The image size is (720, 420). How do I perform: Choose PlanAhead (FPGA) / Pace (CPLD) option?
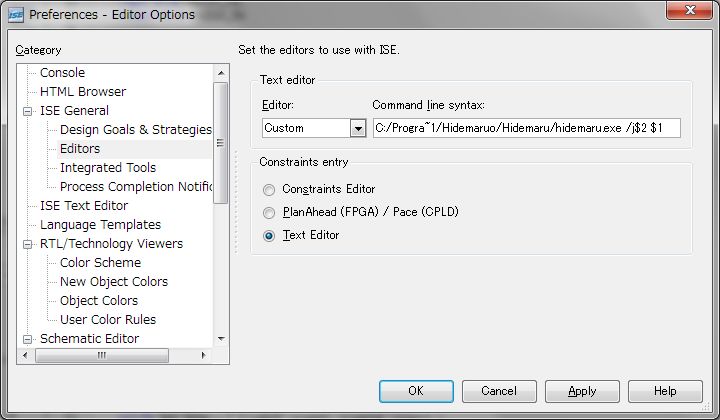coord(267,212)
